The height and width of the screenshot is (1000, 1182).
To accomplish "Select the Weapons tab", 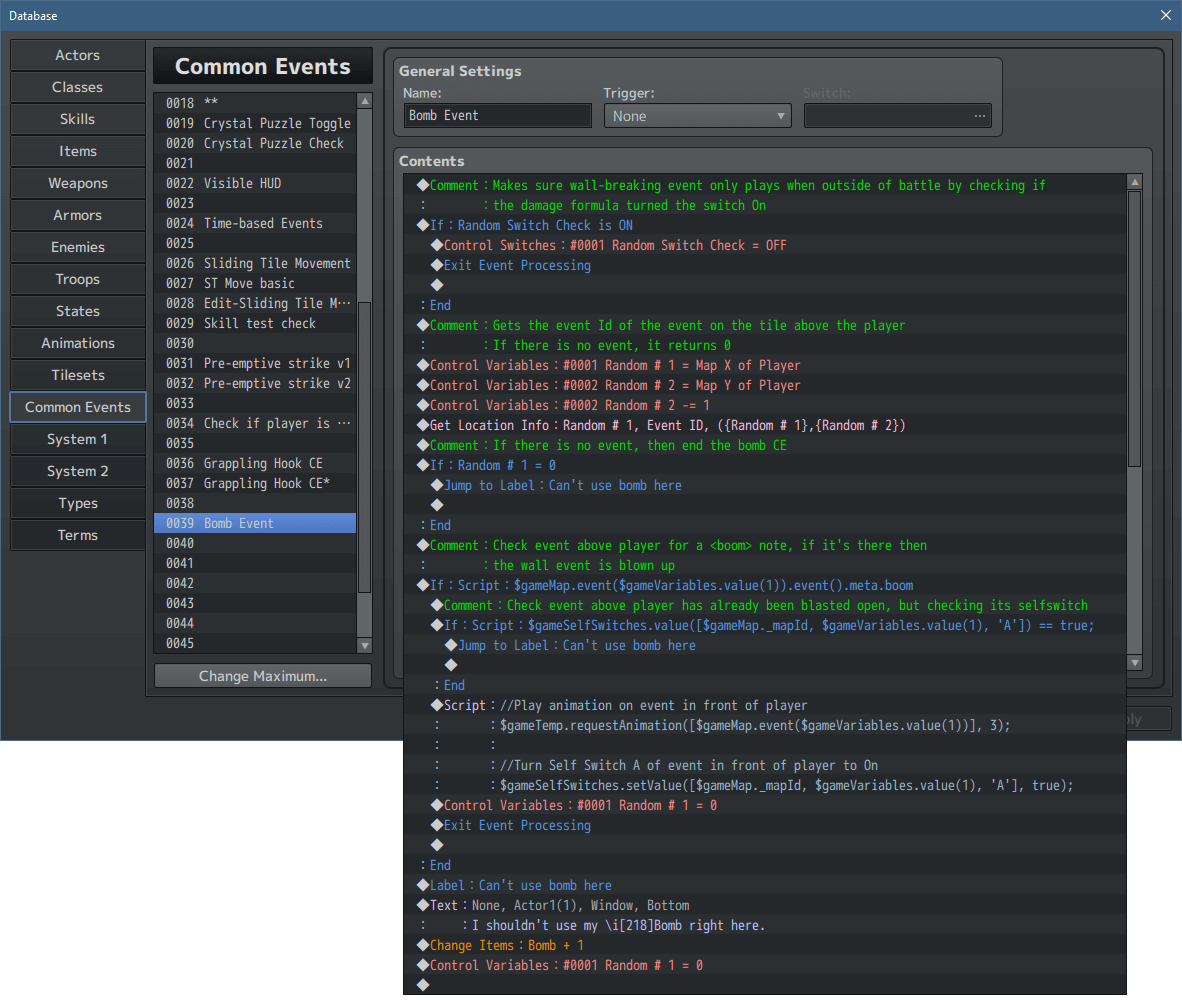I will [78, 183].
